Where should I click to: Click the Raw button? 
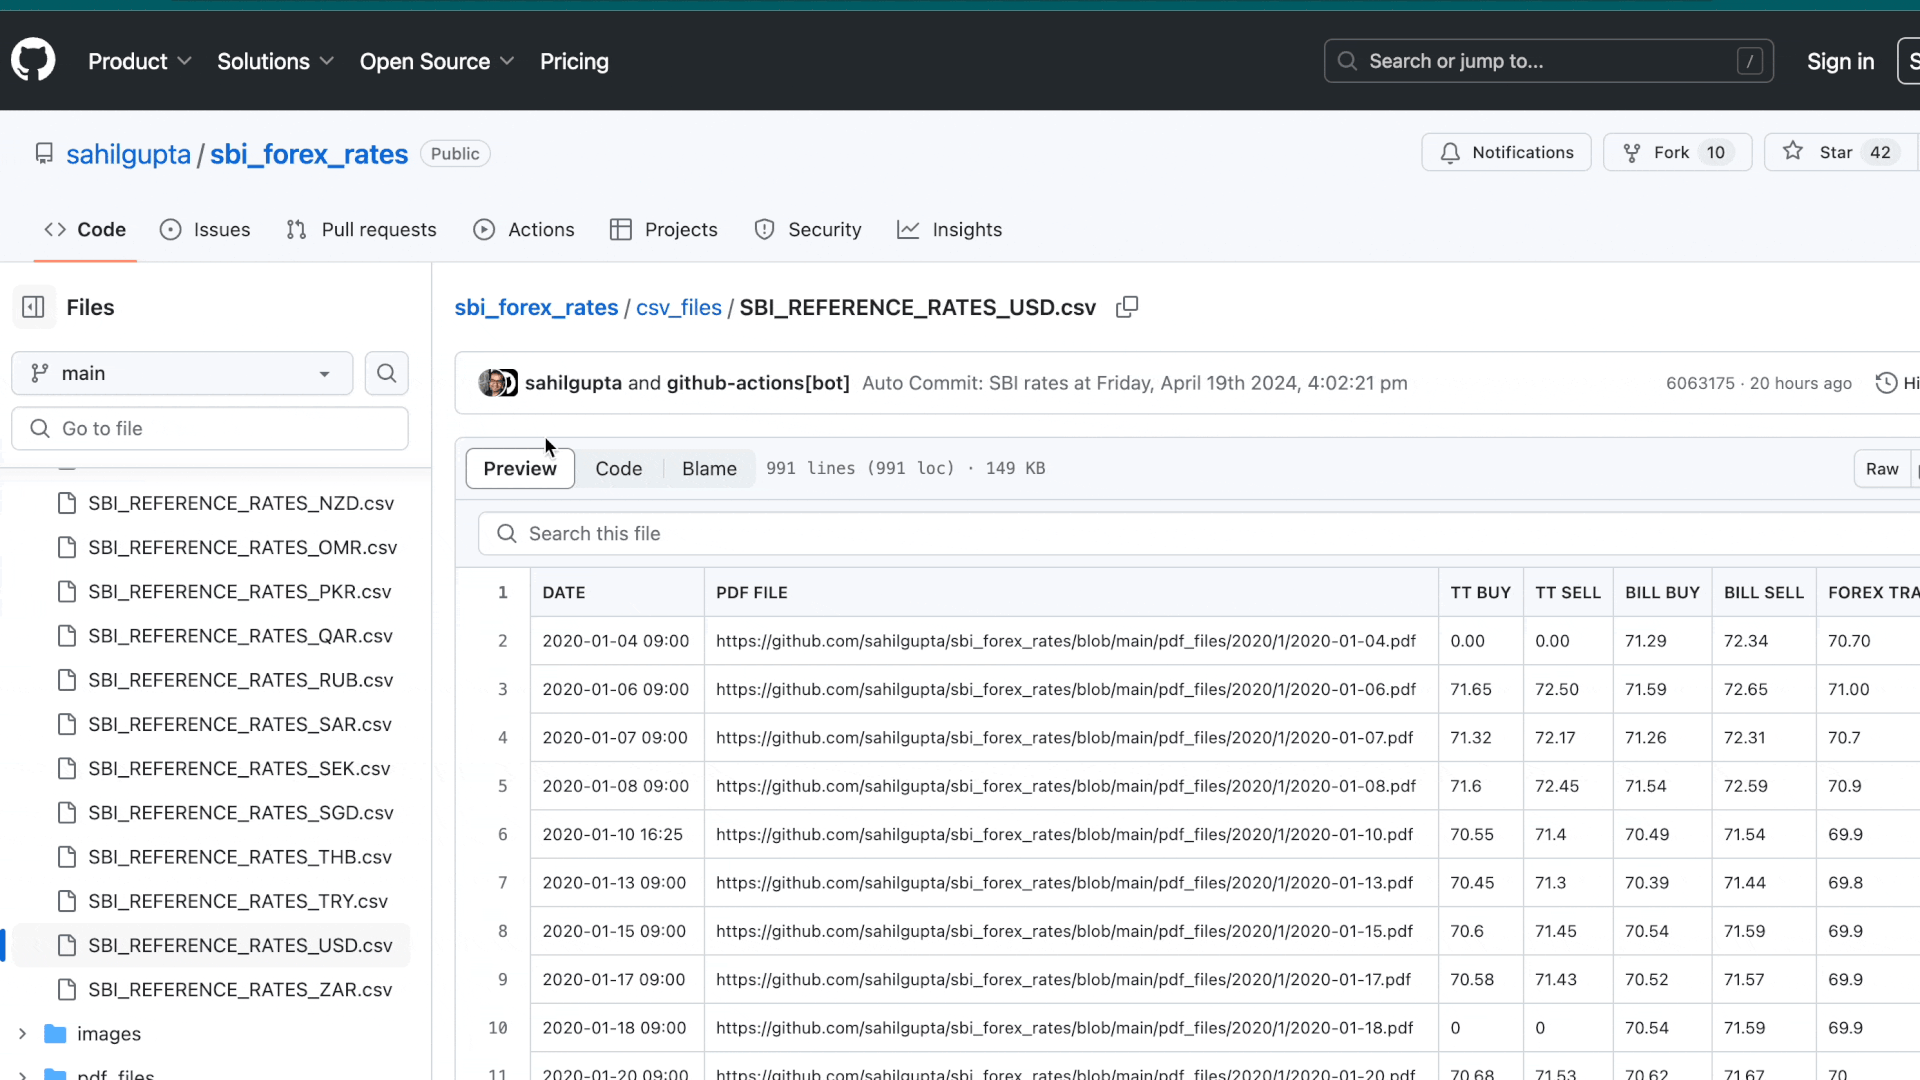tap(1881, 468)
